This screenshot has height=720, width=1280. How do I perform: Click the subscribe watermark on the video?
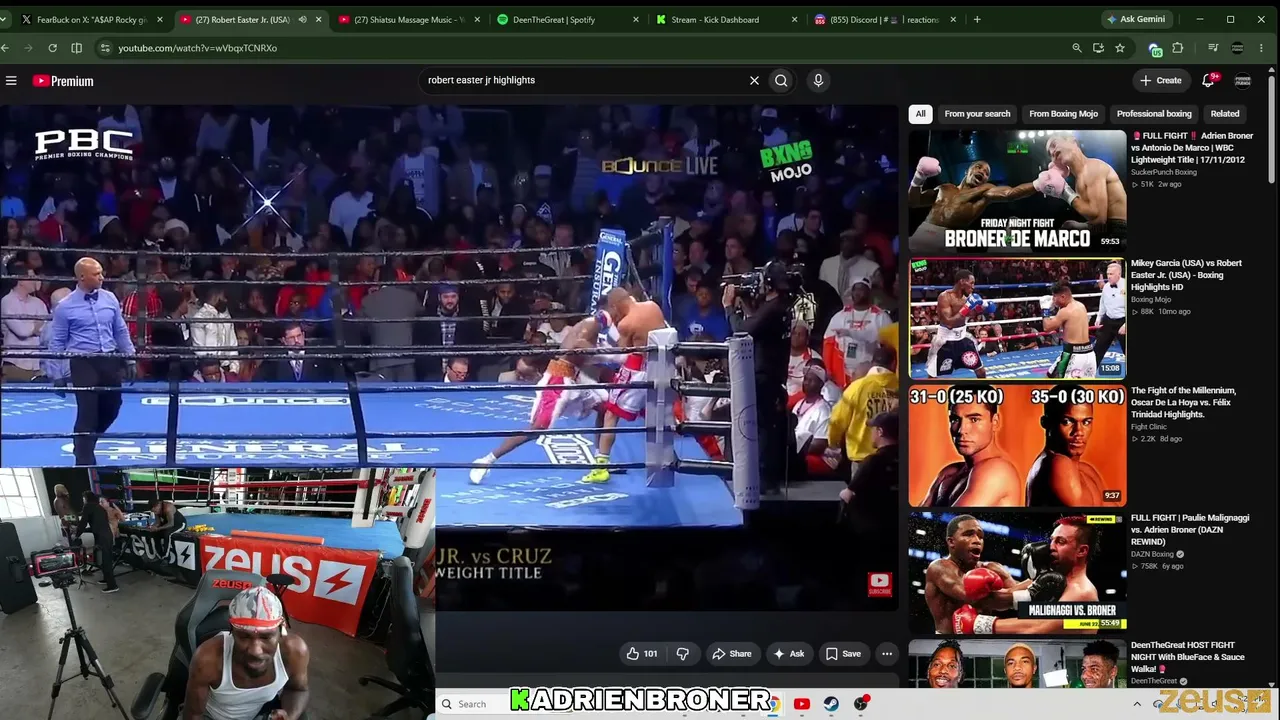[x=879, y=583]
